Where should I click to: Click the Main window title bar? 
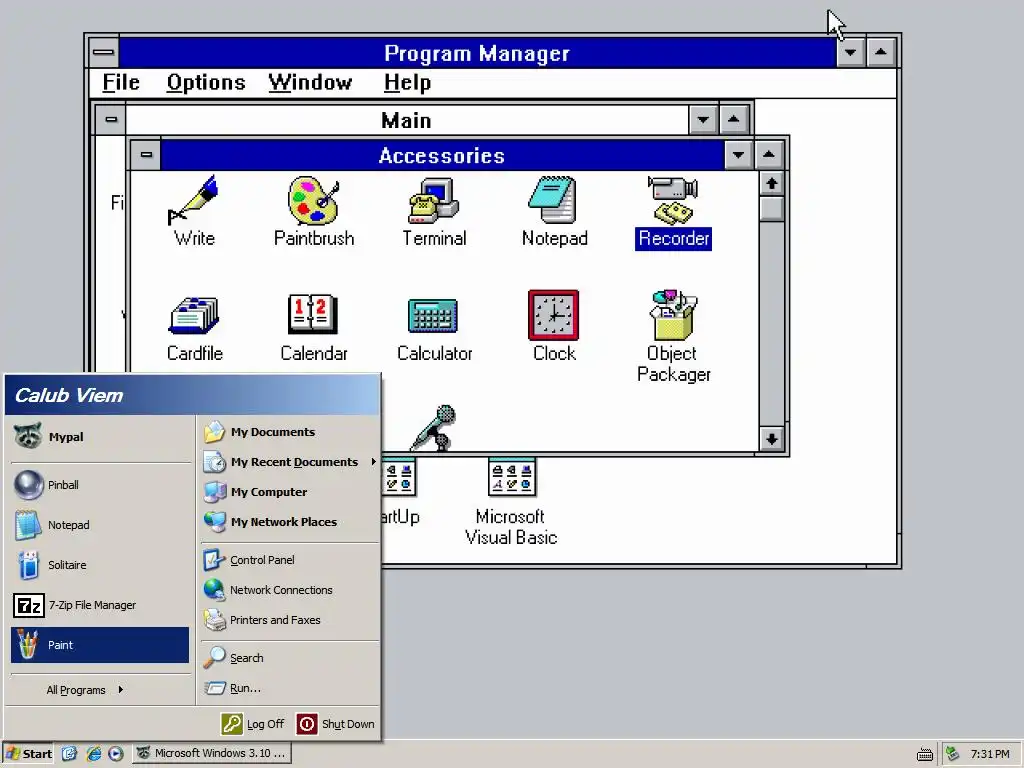407,120
